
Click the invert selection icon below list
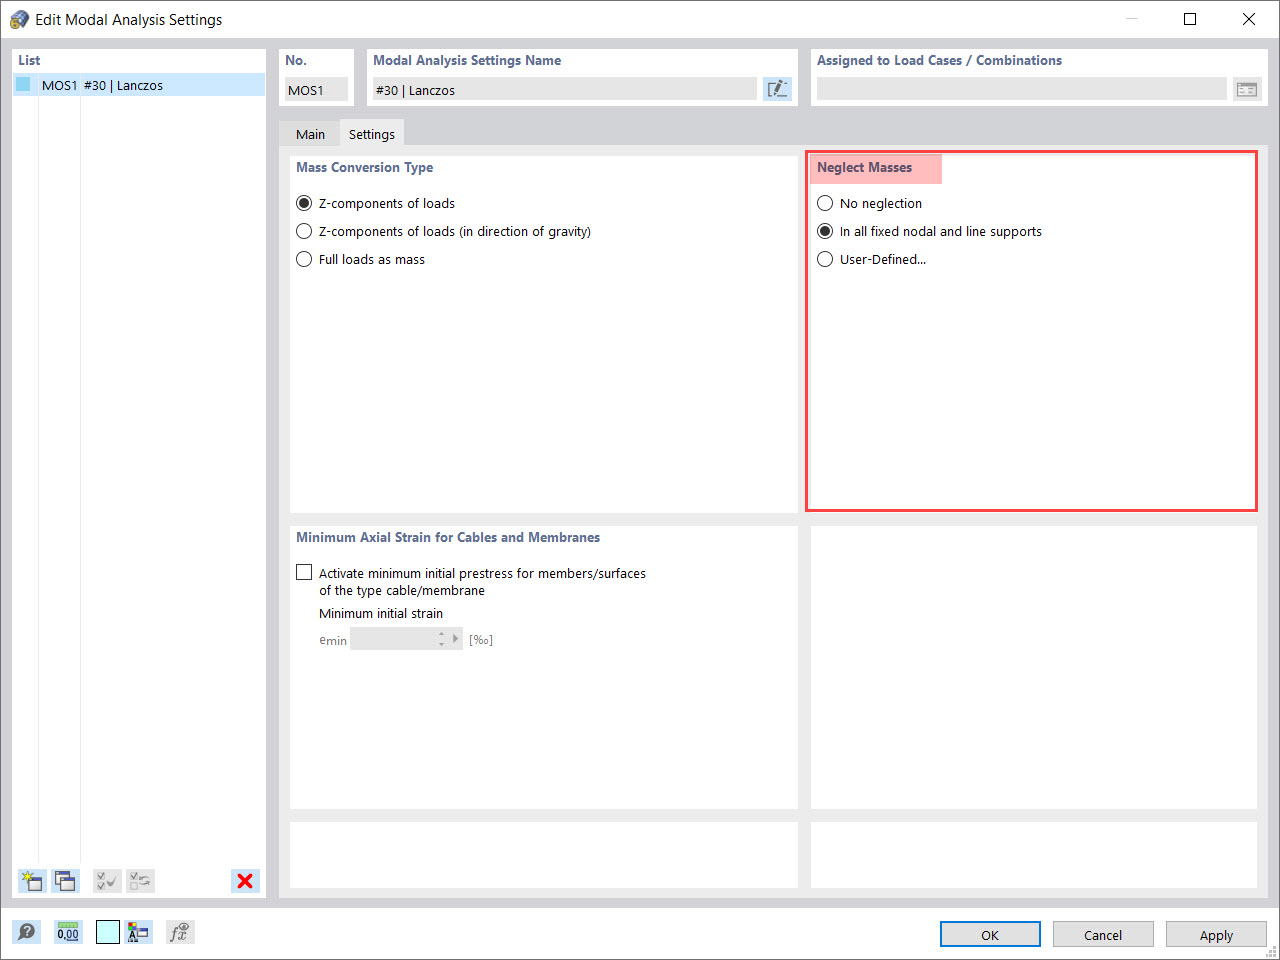tap(140, 881)
